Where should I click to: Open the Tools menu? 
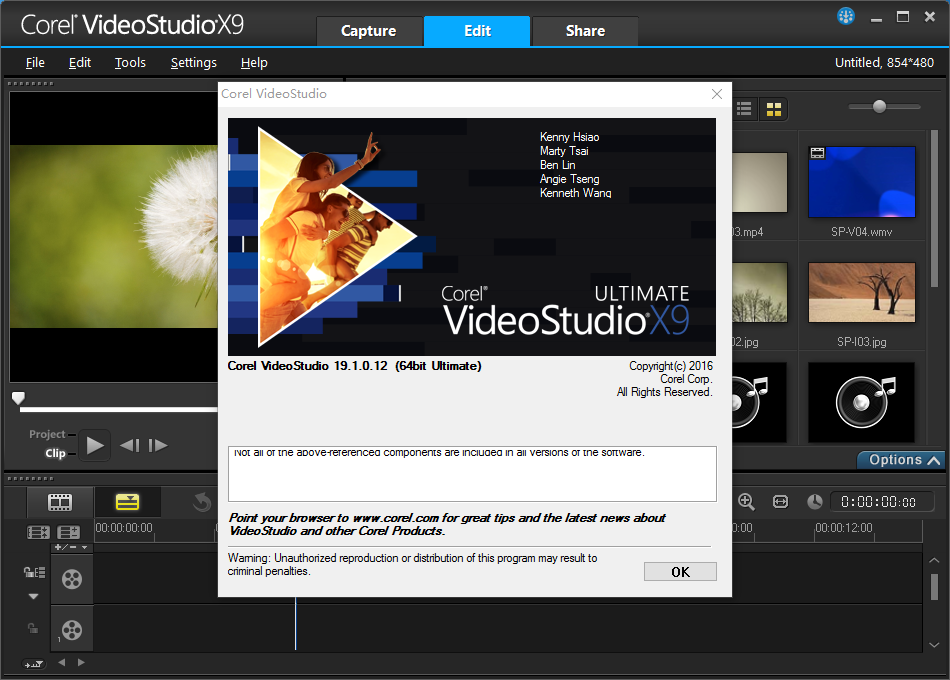tap(130, 62)
